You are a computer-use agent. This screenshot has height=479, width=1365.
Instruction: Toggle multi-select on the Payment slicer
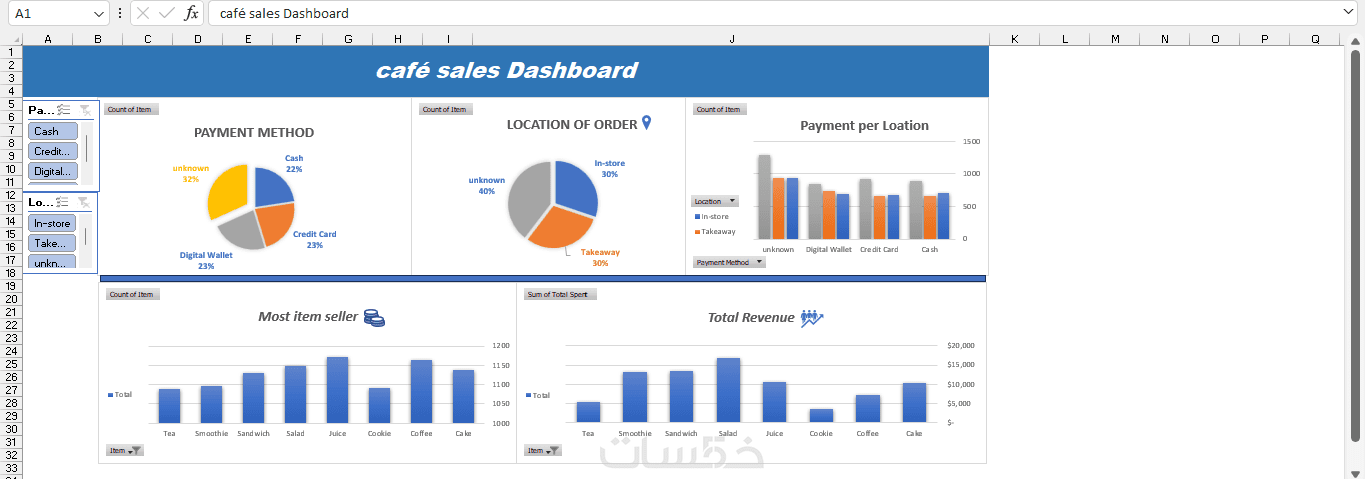[x=64, y=110]
